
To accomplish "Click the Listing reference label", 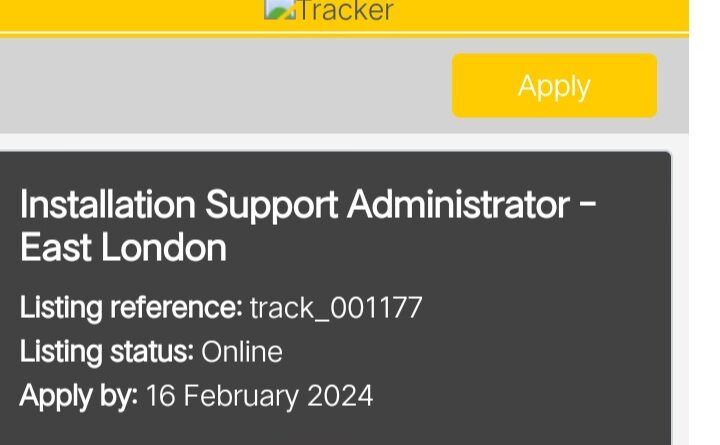I will pos(131,307).
